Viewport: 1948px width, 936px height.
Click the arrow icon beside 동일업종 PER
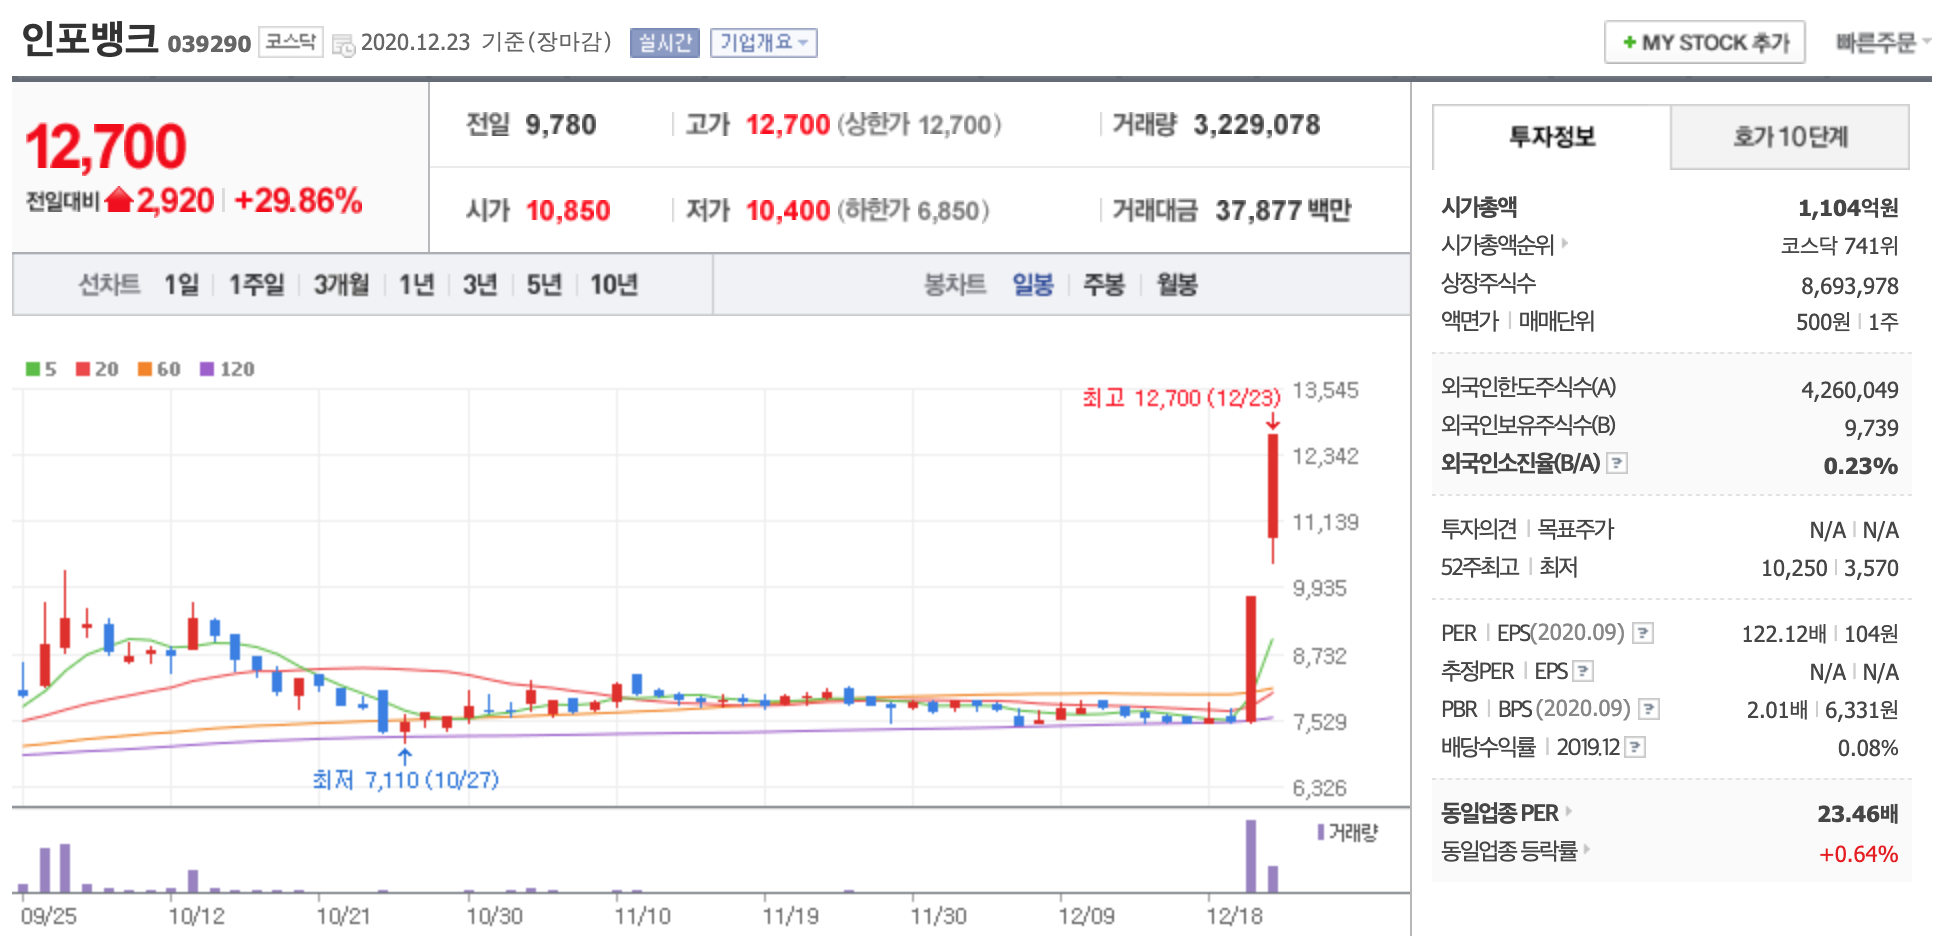1569,811
